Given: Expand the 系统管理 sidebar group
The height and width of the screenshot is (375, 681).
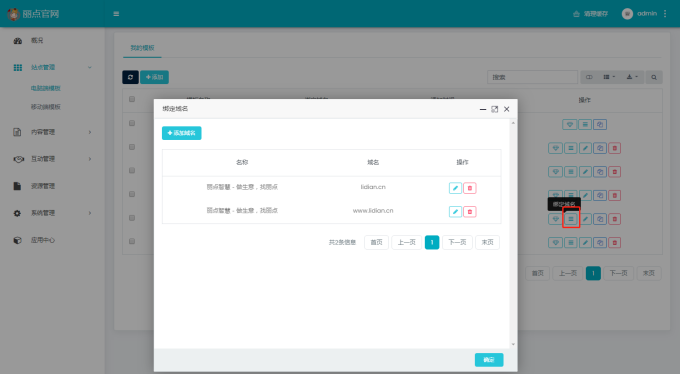Looking at the screenshot, I should [x=52, y=213].
